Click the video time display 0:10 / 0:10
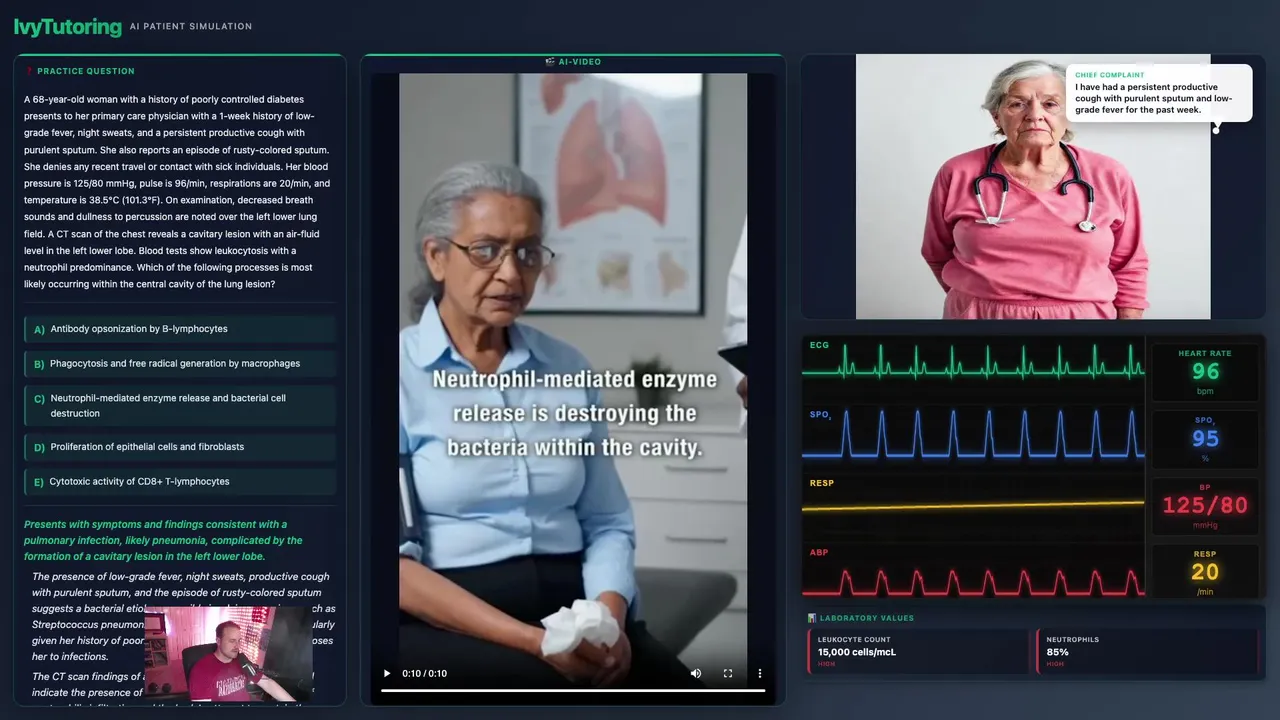The height and width of the screenshot is (720, 1280). click(425, 673)
